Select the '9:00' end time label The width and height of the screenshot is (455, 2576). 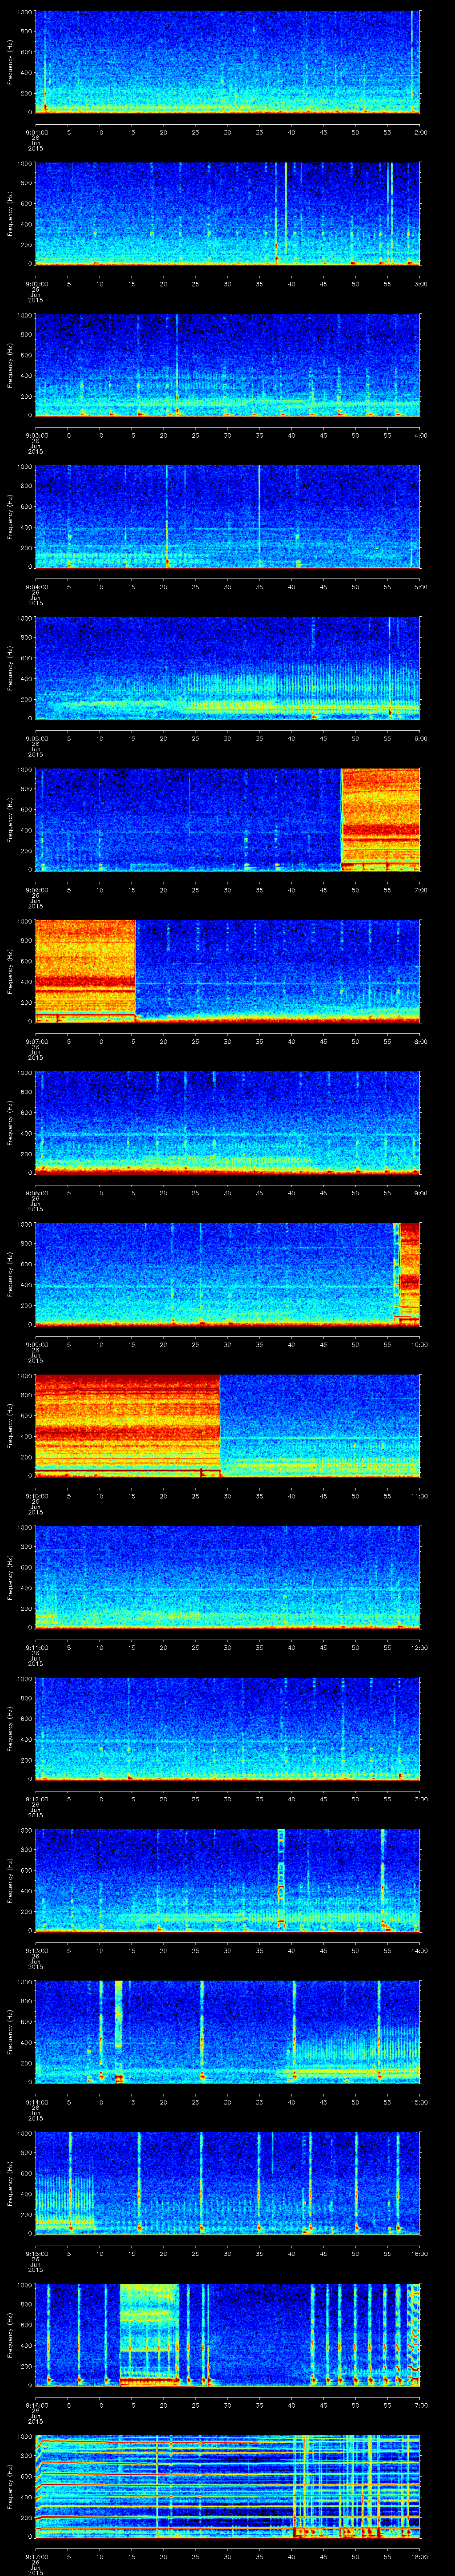(x=421, y=1193)
